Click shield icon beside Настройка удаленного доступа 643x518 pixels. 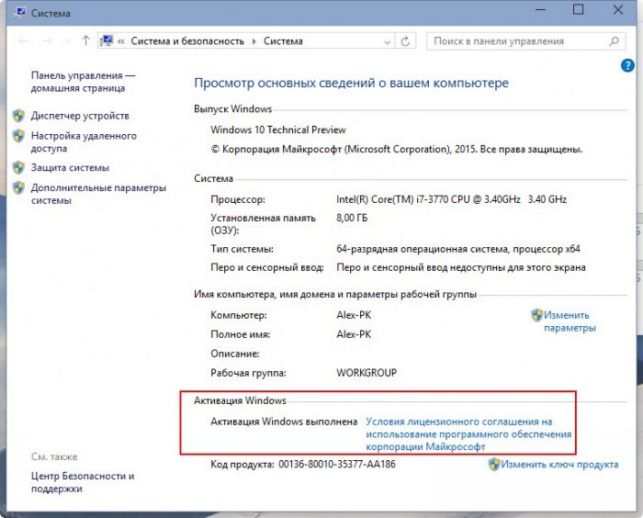[x=18, y=136]
